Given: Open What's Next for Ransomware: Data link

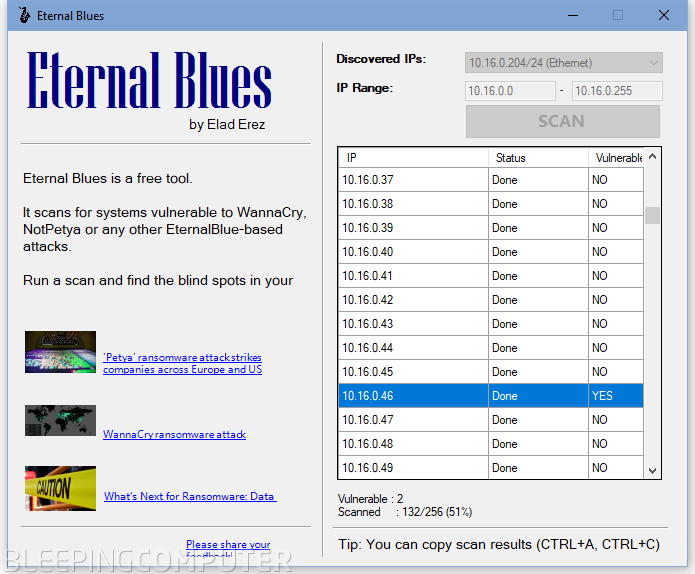Looking at the screenshot, I should (x=190, y=496).
